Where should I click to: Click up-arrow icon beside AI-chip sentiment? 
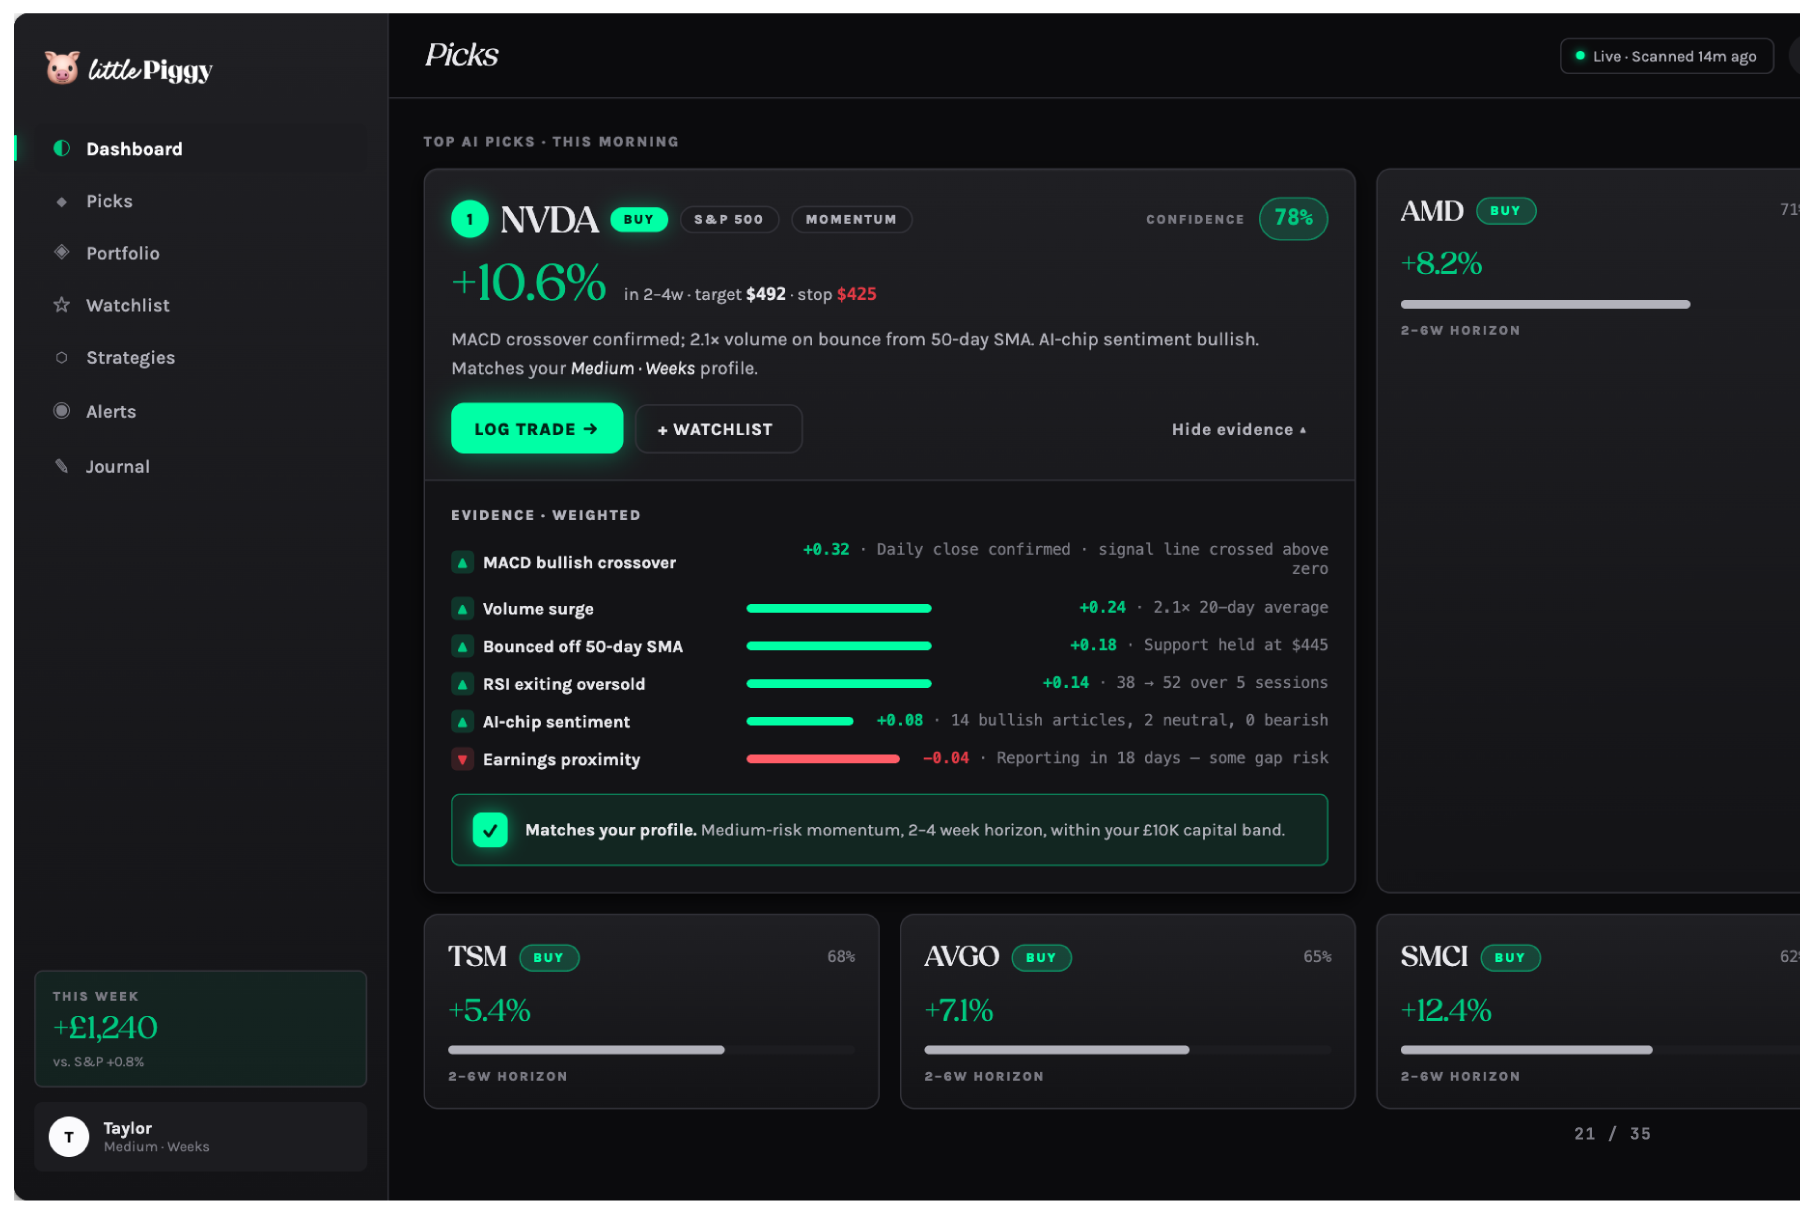pyautogui.click(x=462, y=721)
